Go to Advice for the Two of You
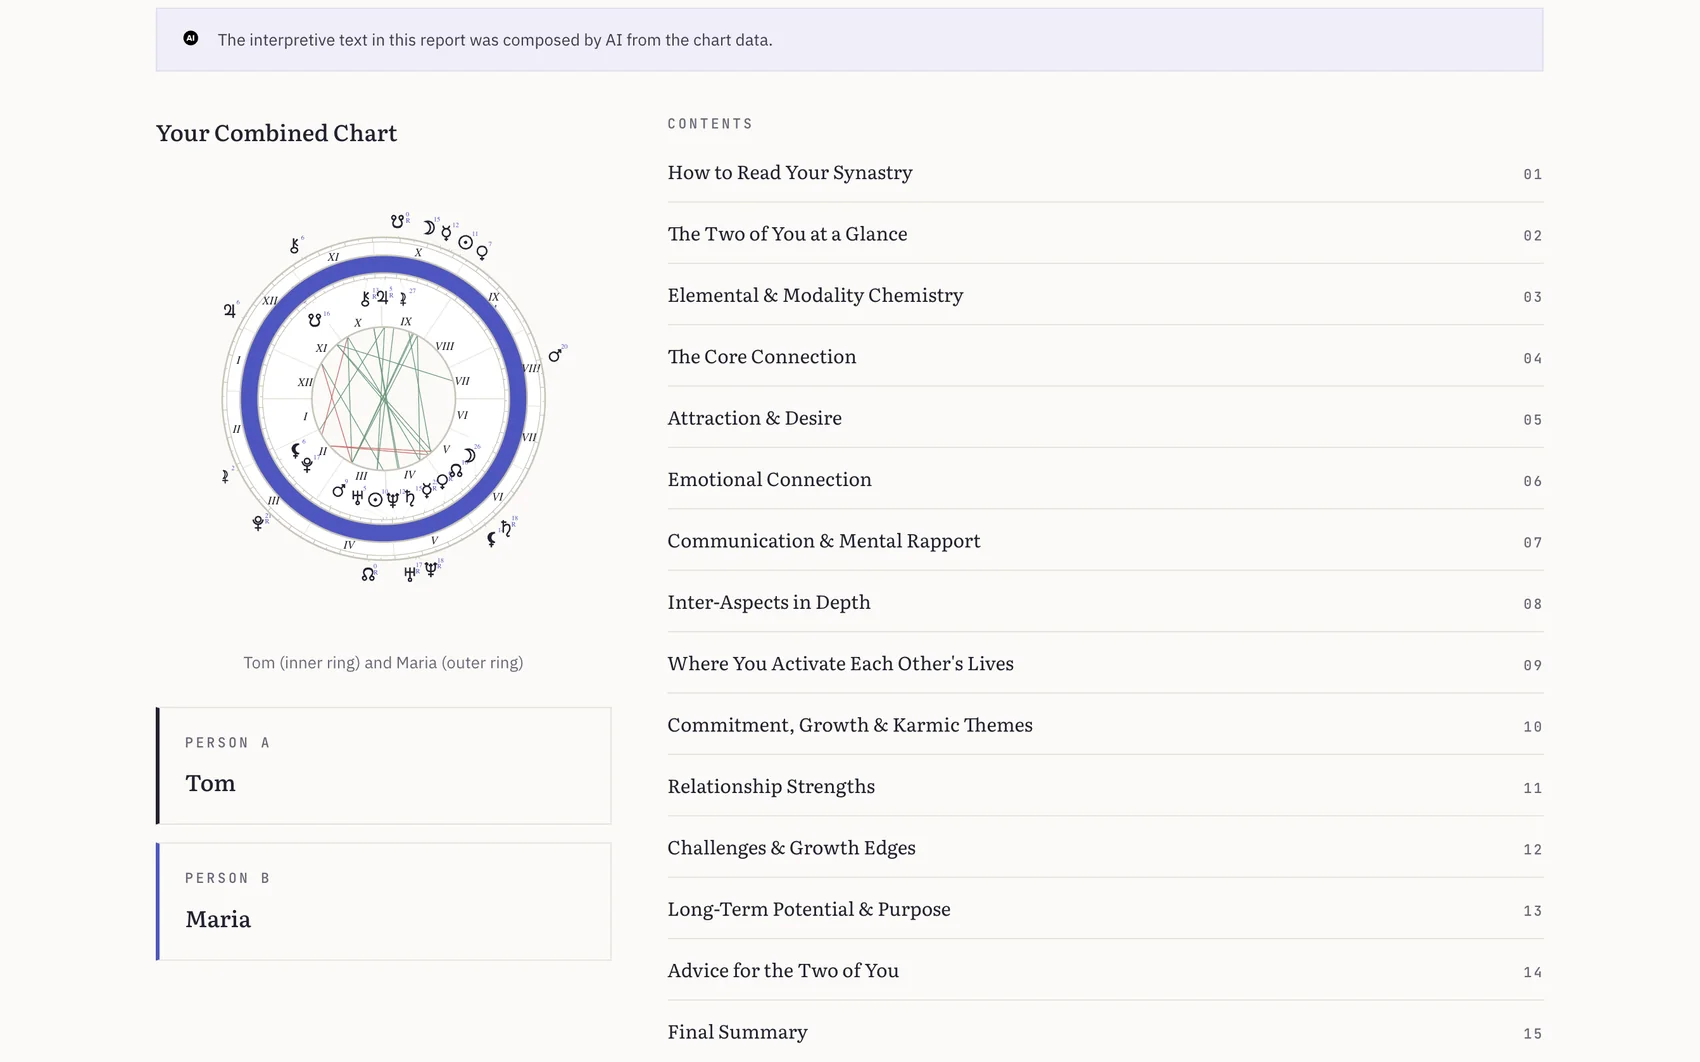This screenshot has width=1700, height=1062. [1105, 971]
